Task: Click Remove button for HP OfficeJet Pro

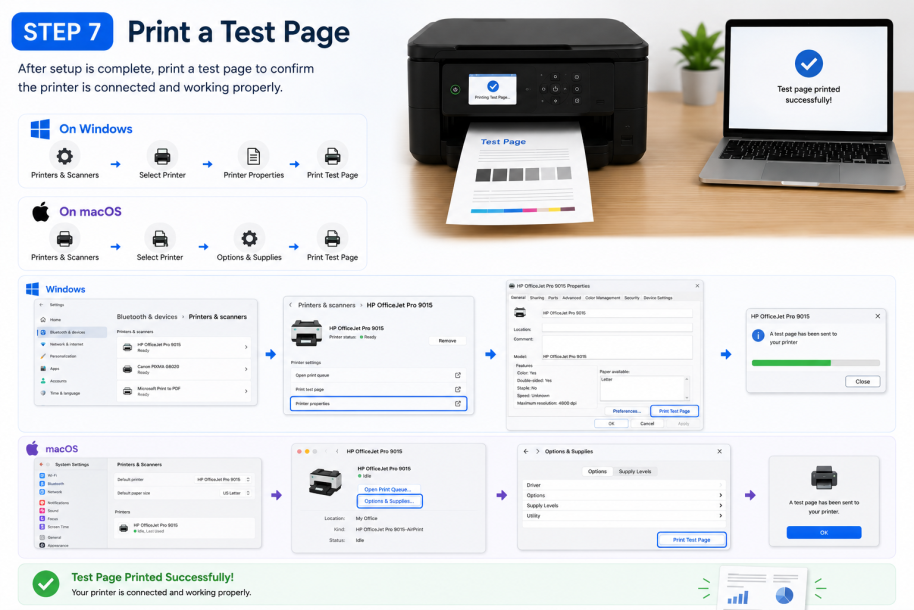Action: [447, 341]
